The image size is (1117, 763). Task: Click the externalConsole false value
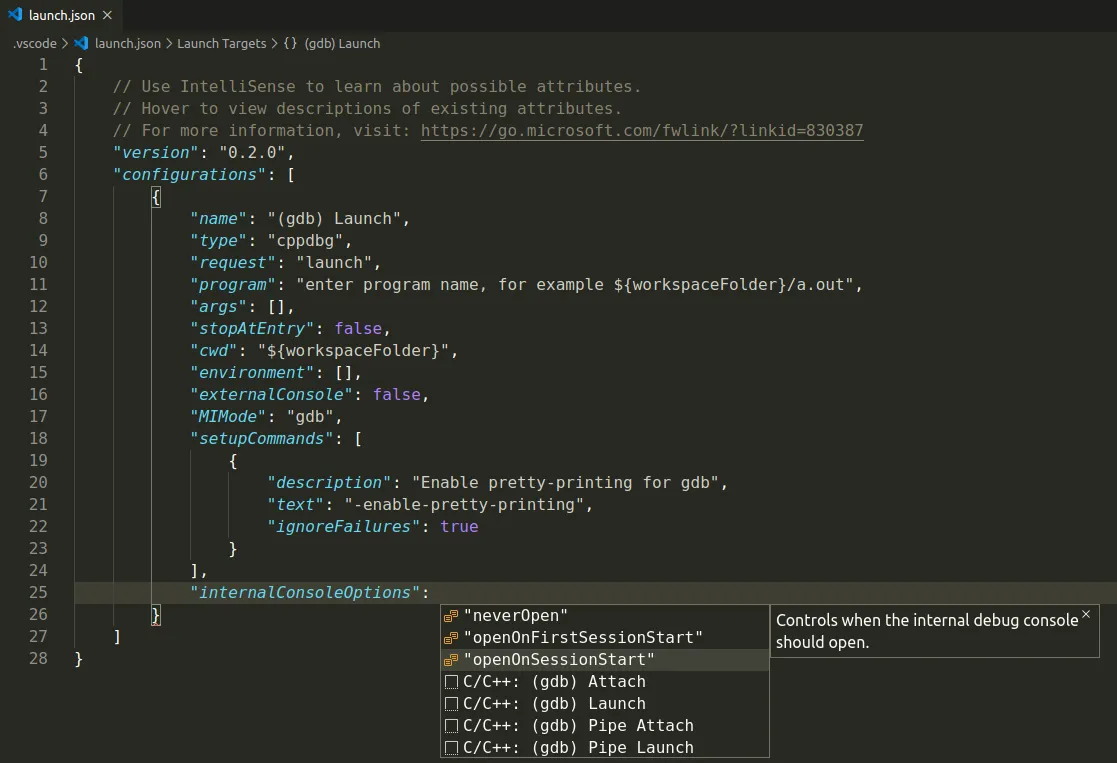(x=397, y=395)
